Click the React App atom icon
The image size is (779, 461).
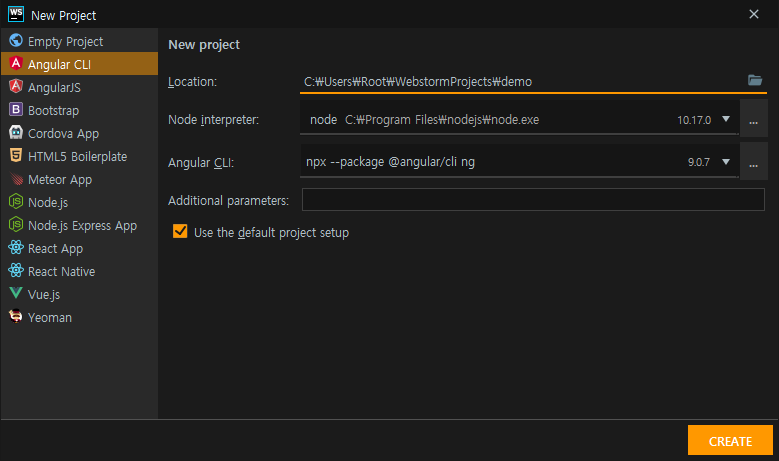(x=16, y=247)
